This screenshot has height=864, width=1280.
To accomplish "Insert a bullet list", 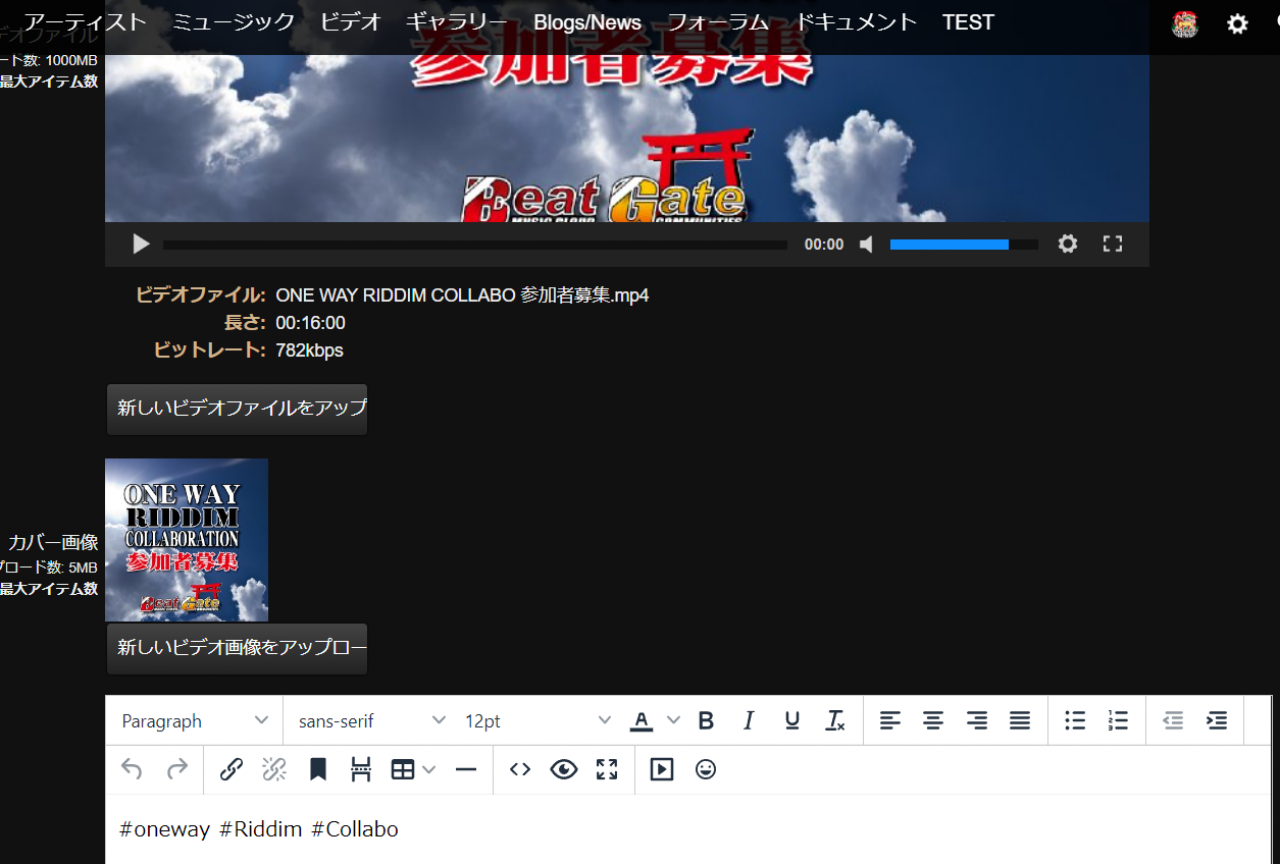I will tap(1075, 721).
